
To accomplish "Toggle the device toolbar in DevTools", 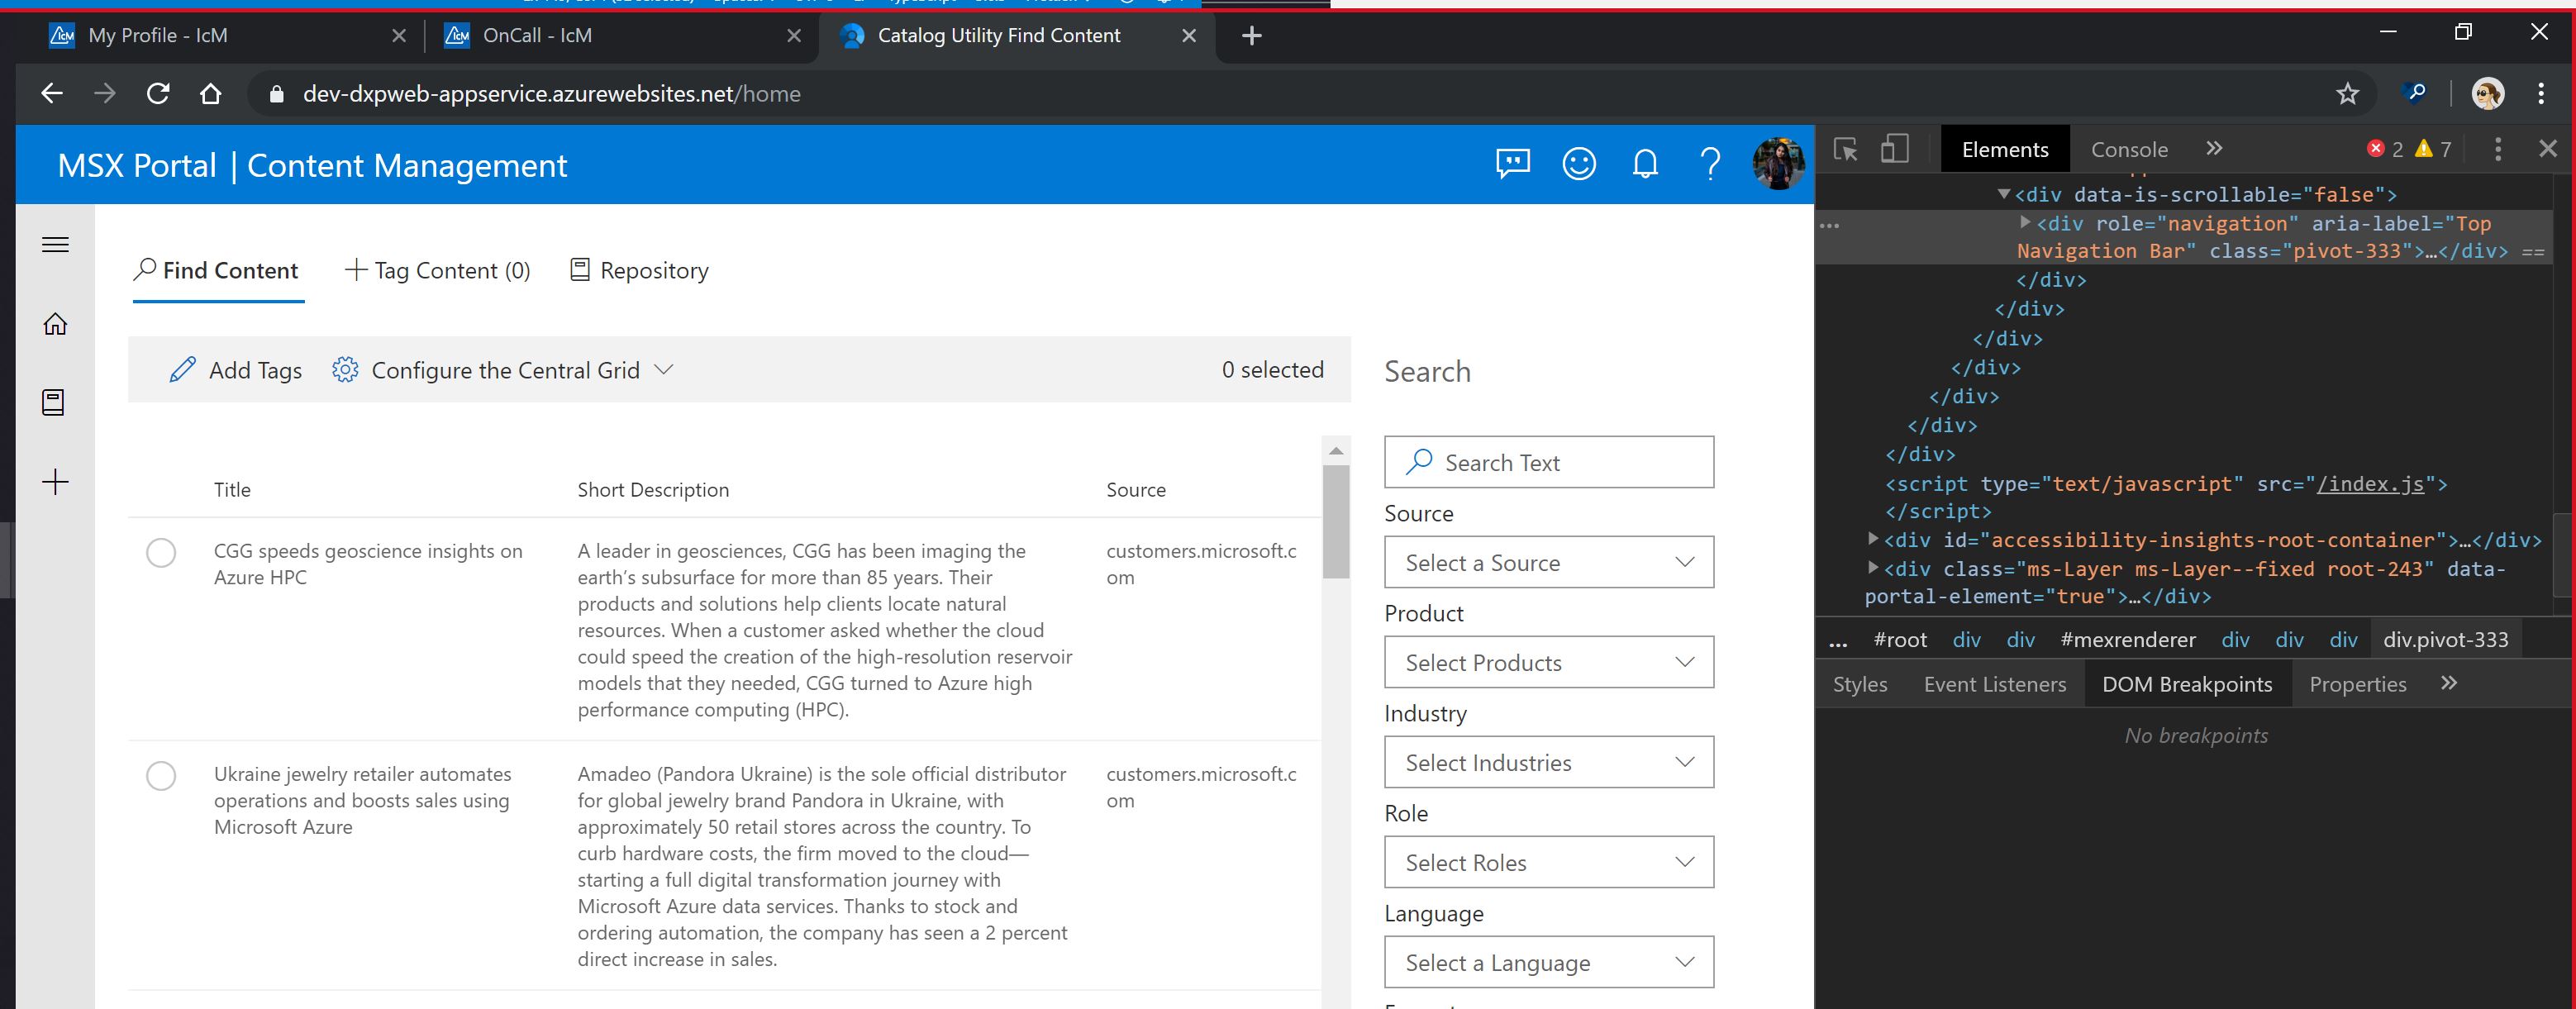I will [1894, 150].
